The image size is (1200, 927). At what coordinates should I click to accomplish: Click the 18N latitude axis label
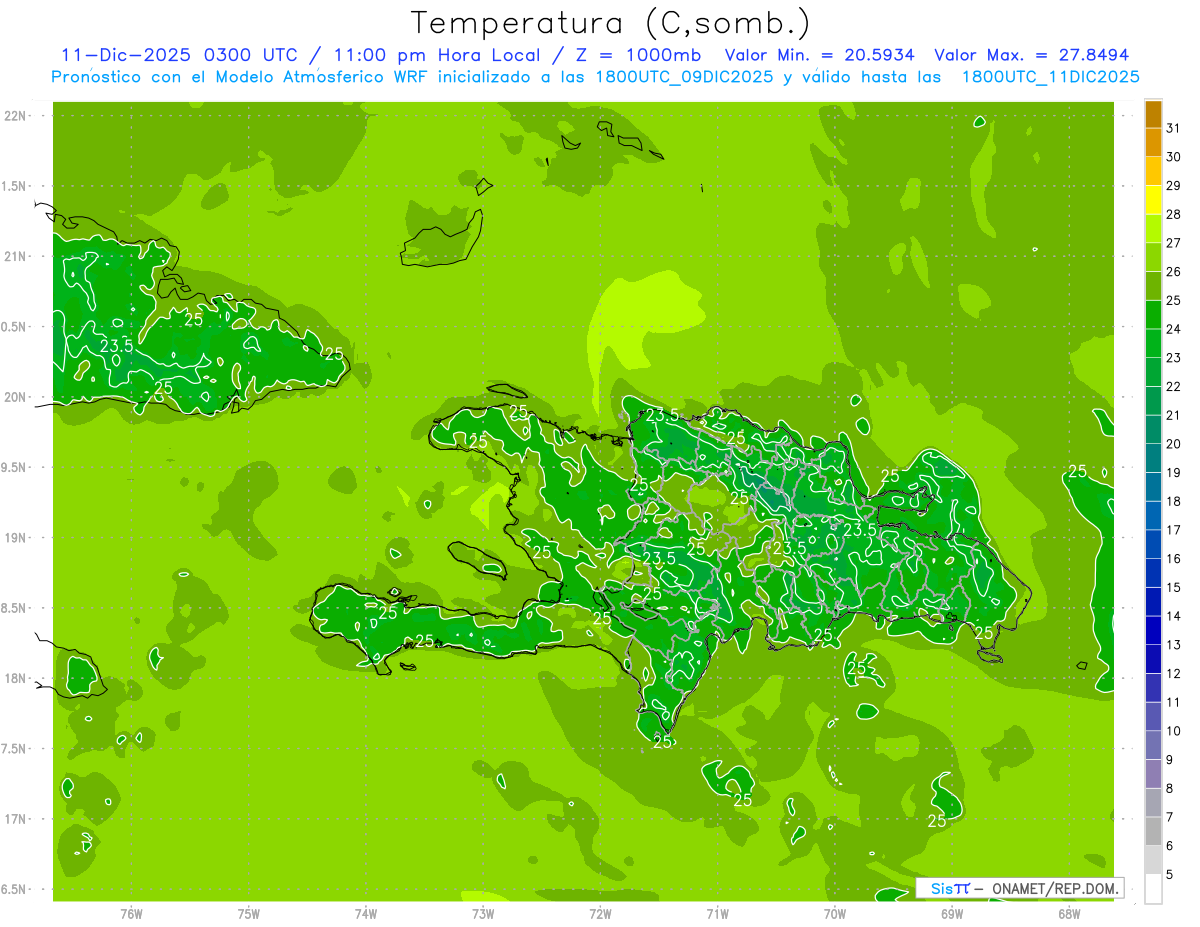[x=15, y=678]
